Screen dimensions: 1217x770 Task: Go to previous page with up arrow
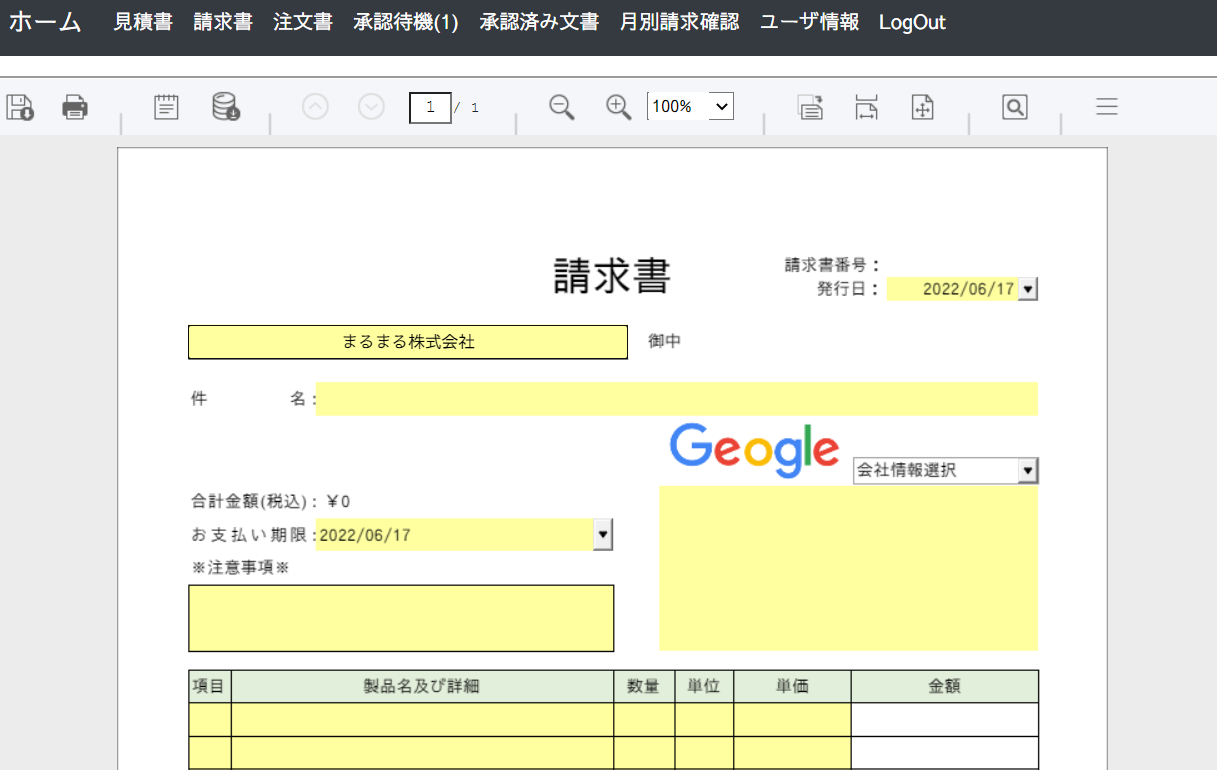(x=315, y=107)
